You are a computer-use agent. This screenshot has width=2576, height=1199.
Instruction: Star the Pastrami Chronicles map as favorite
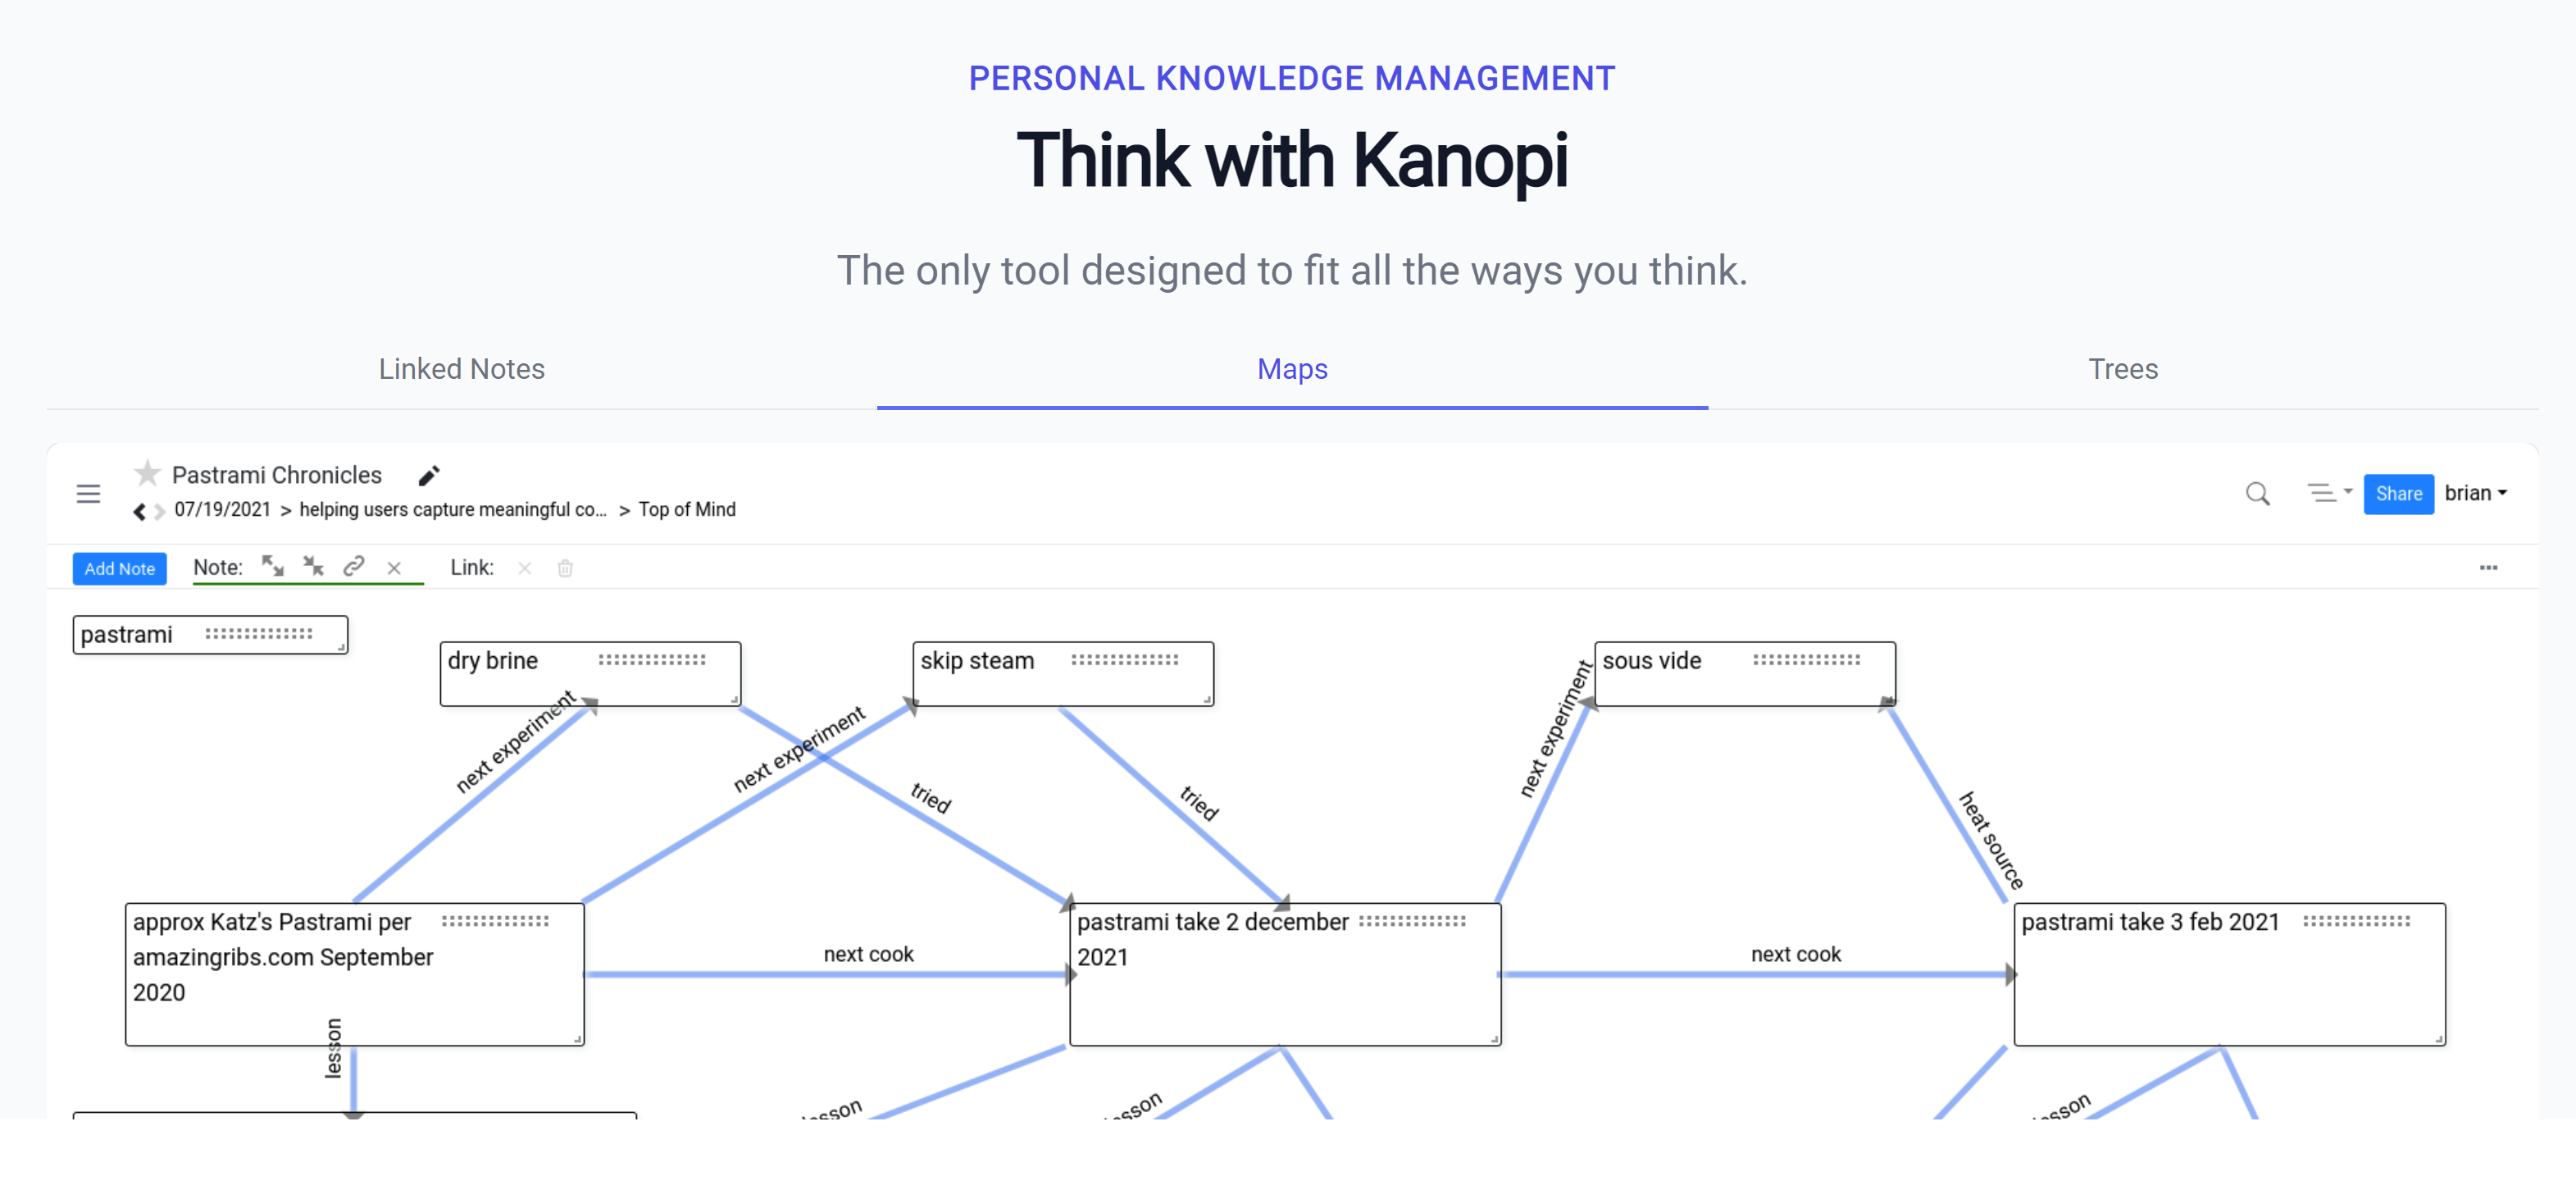coord(147,473)
